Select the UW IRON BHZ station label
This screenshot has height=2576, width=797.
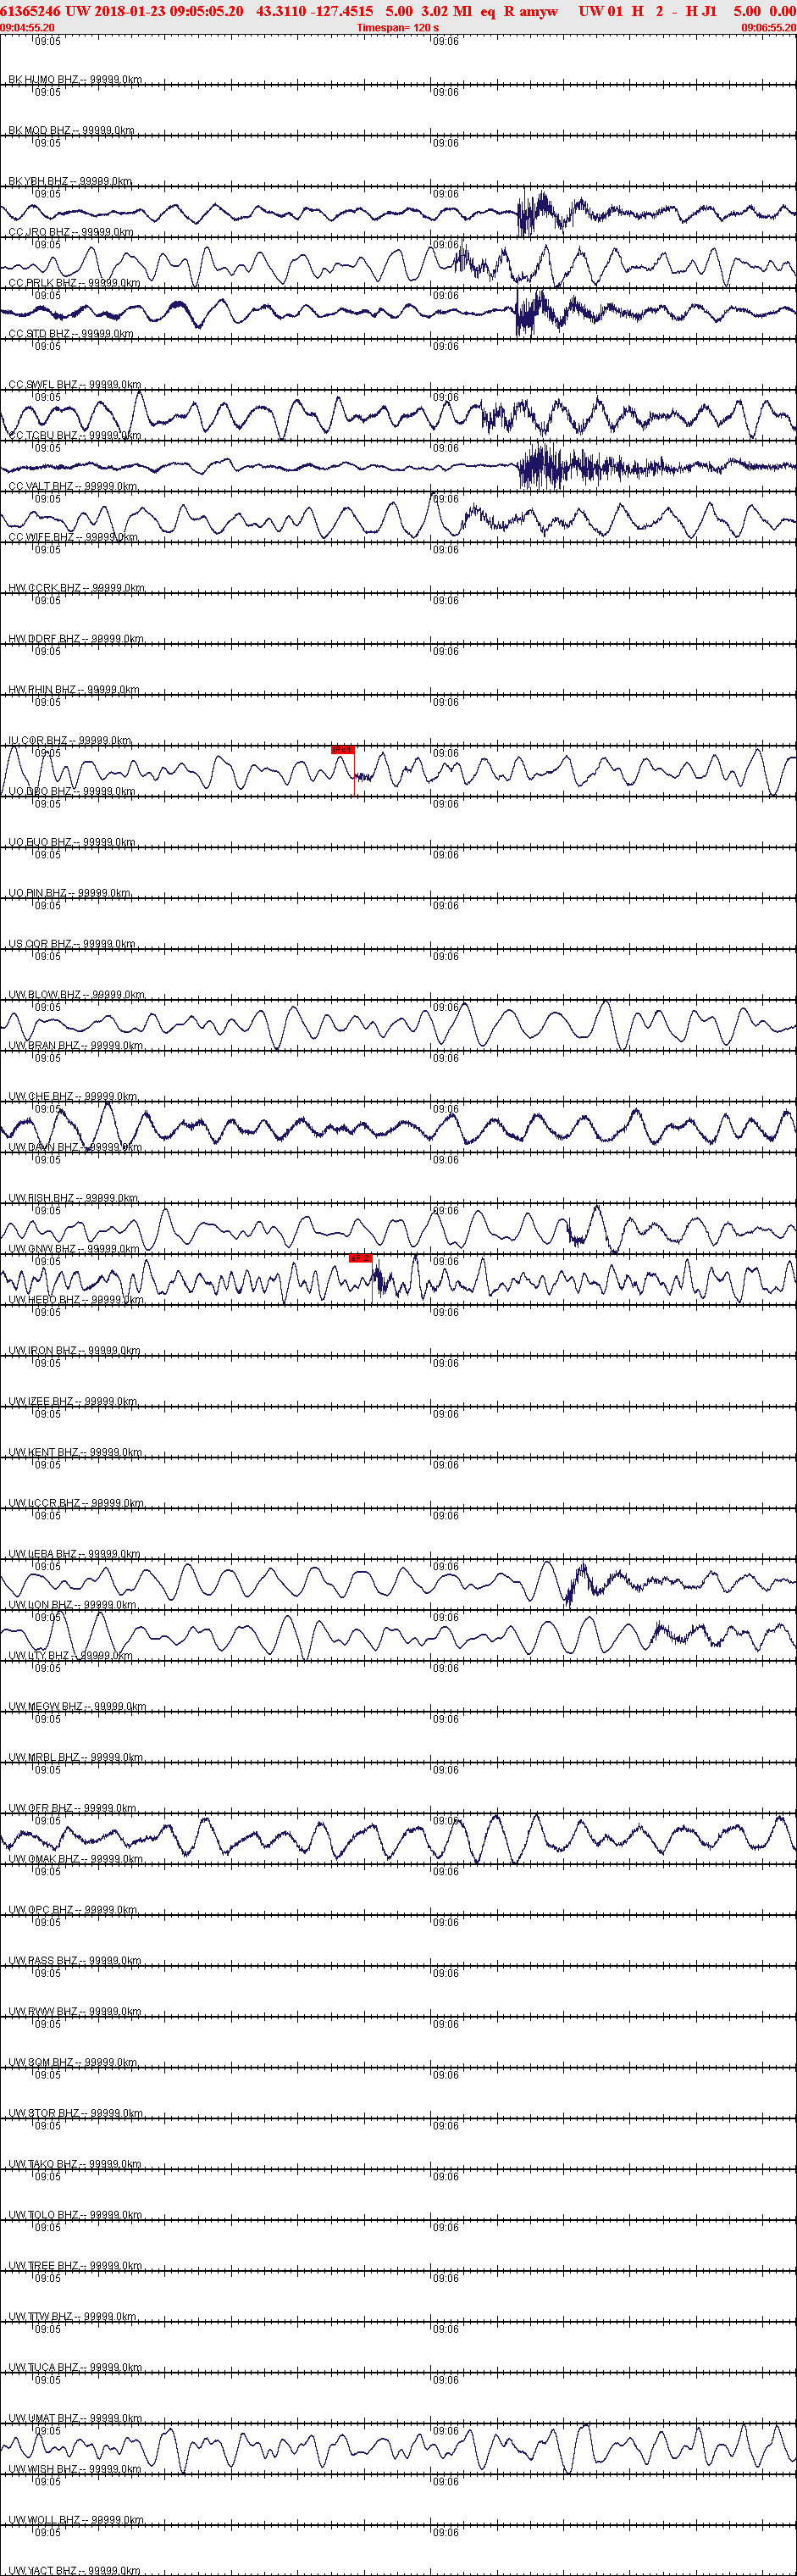pyautogui.click(x=74, y=1351)
